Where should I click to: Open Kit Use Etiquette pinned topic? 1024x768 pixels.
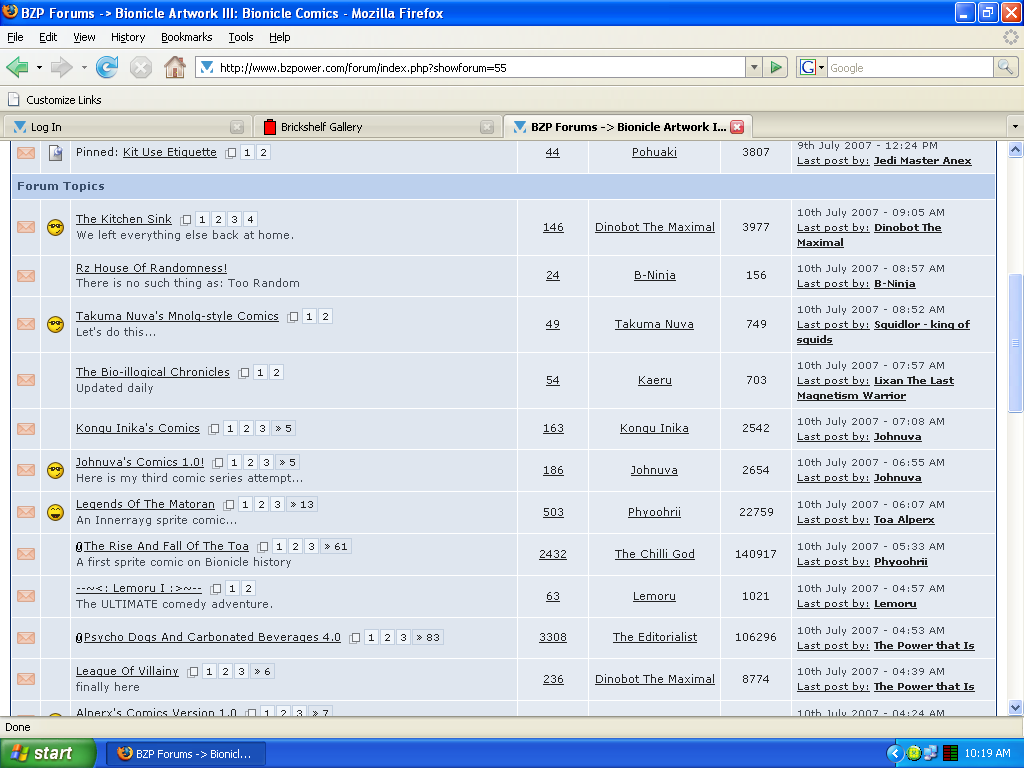(170, 152)
